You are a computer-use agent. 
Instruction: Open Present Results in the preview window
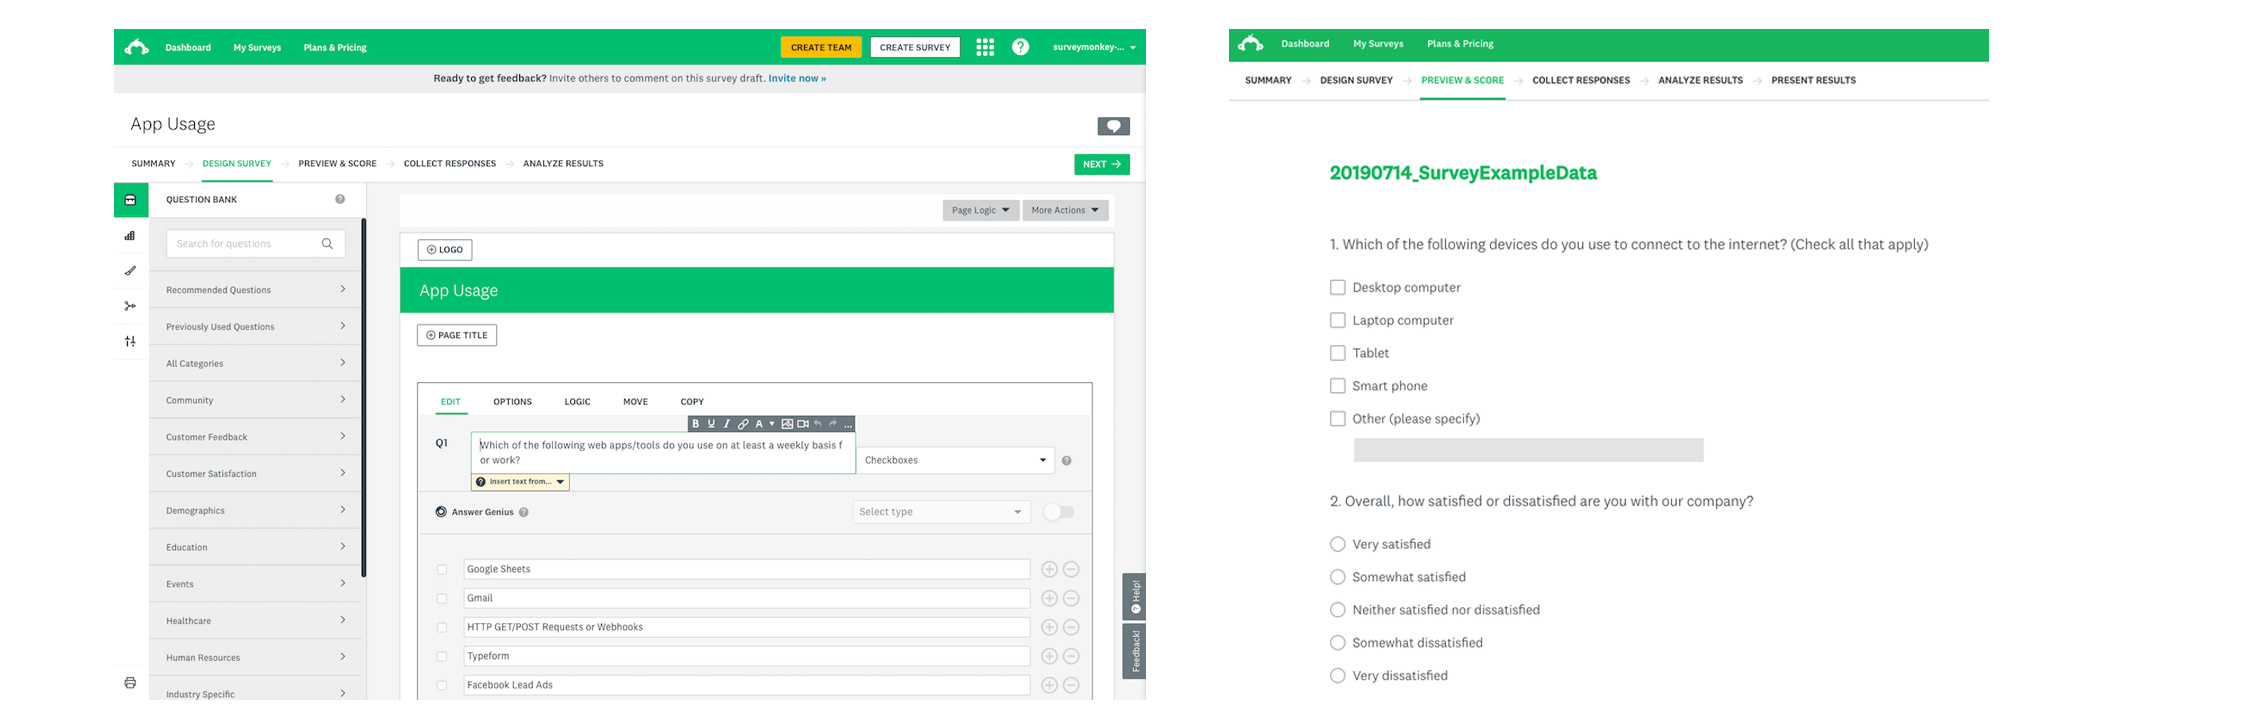[x=1813, y=80]
